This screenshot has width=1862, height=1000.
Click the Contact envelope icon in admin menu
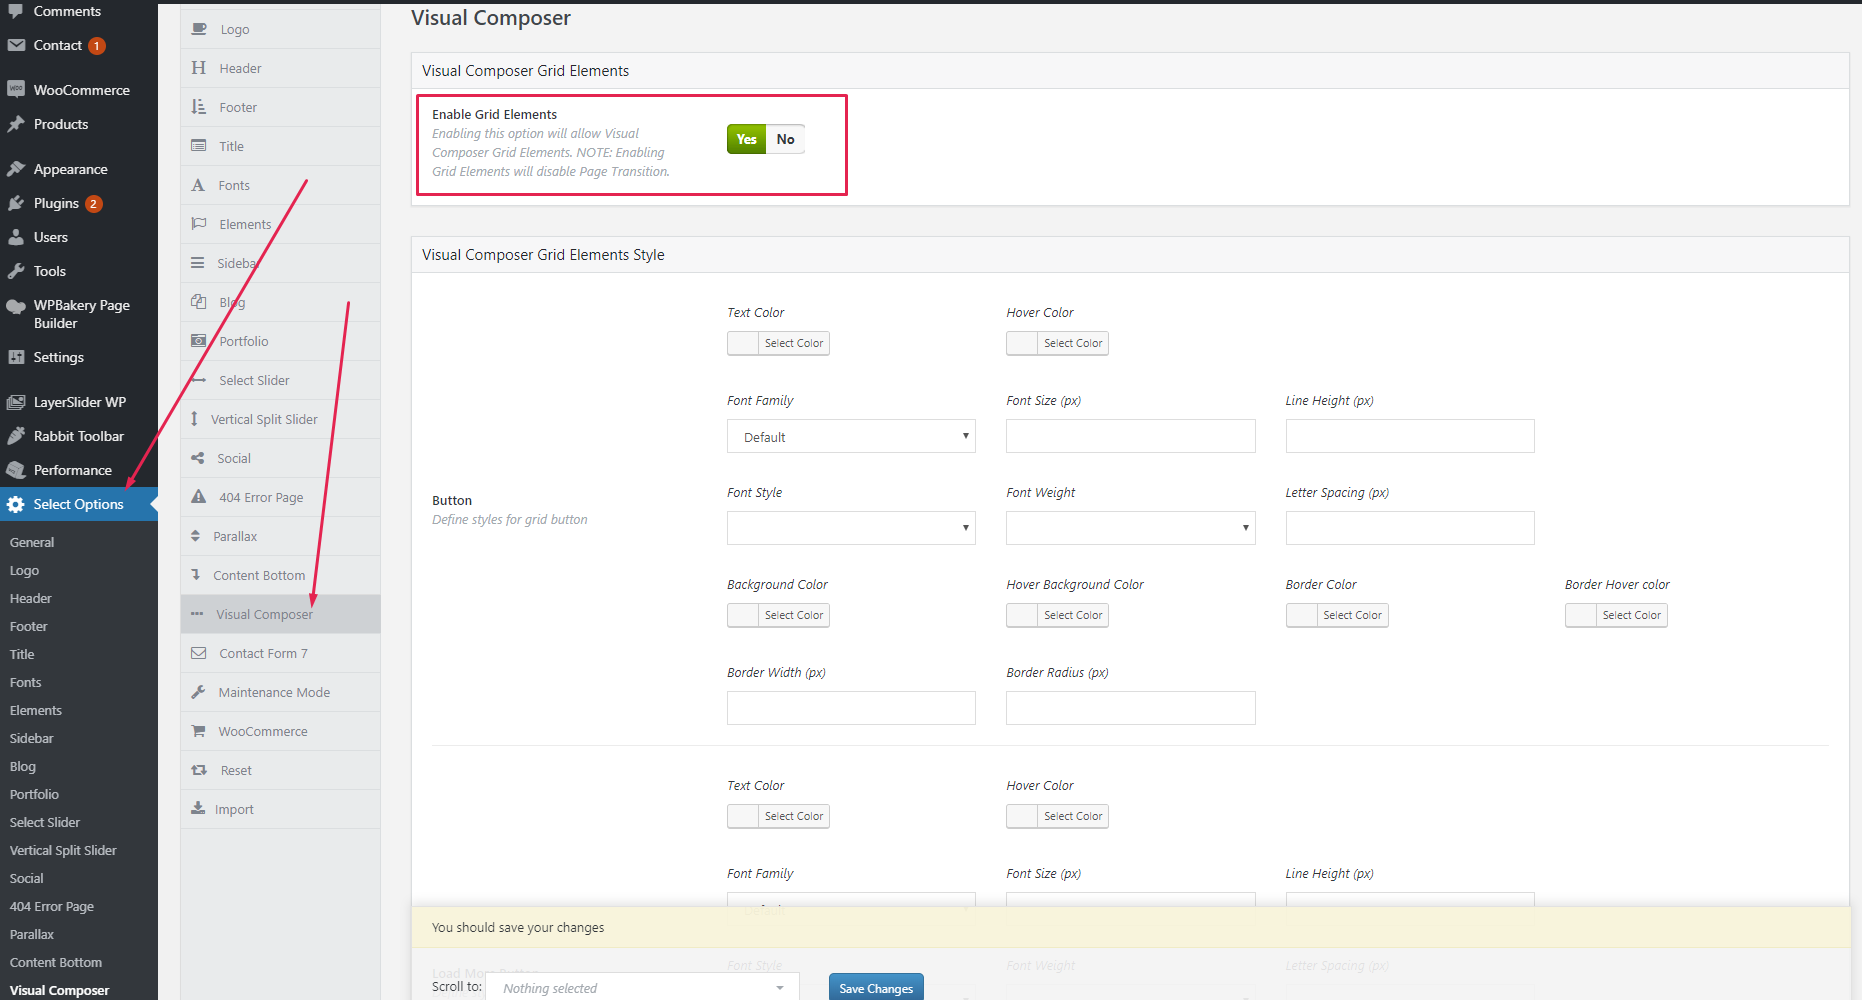tap(16, 45)
